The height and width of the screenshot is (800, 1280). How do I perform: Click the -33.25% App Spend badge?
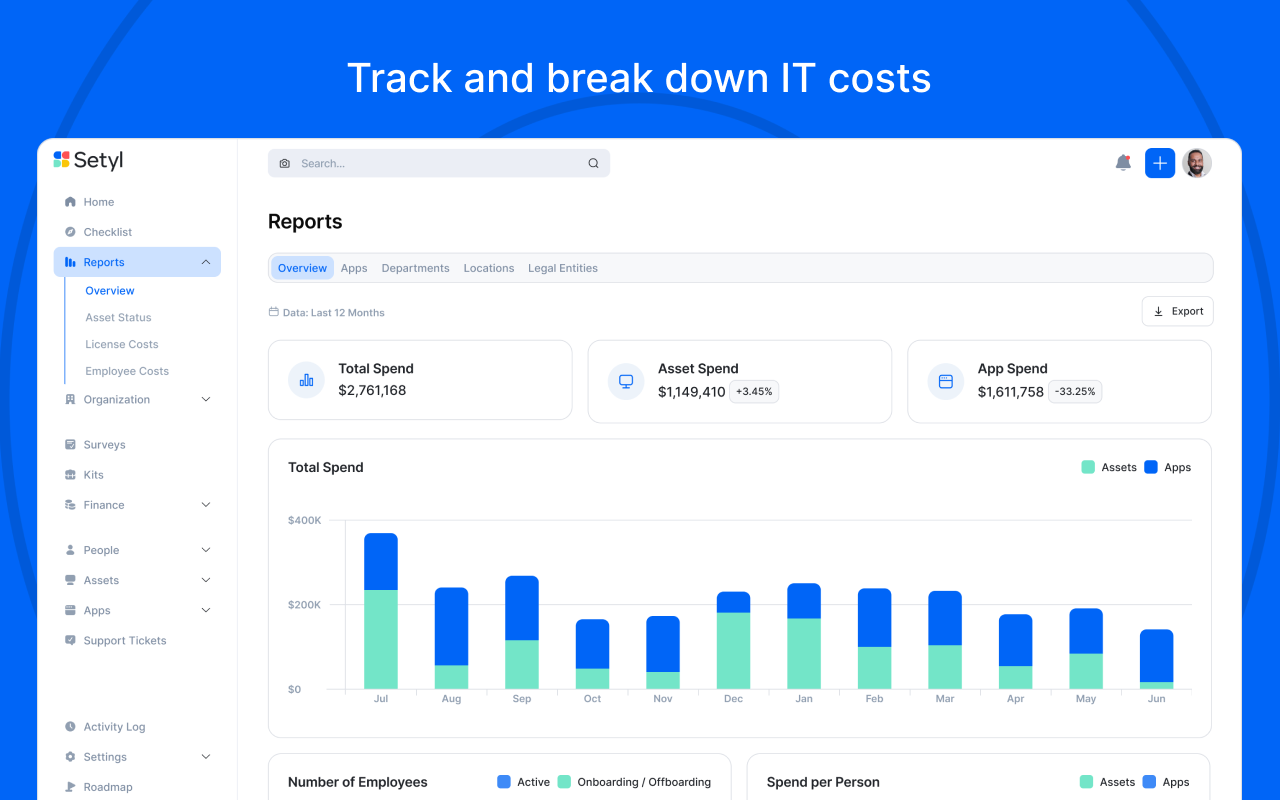tap(1075, 392)
